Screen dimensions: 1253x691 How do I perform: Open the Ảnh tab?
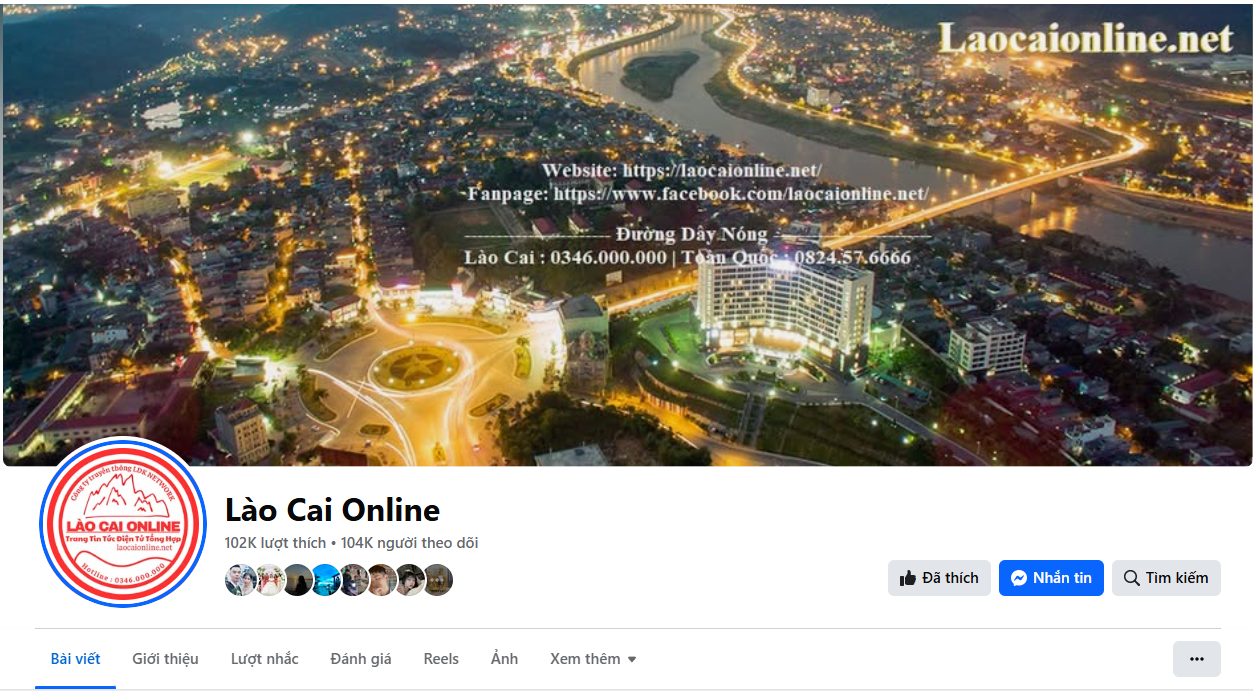click(x=505, y=659)
